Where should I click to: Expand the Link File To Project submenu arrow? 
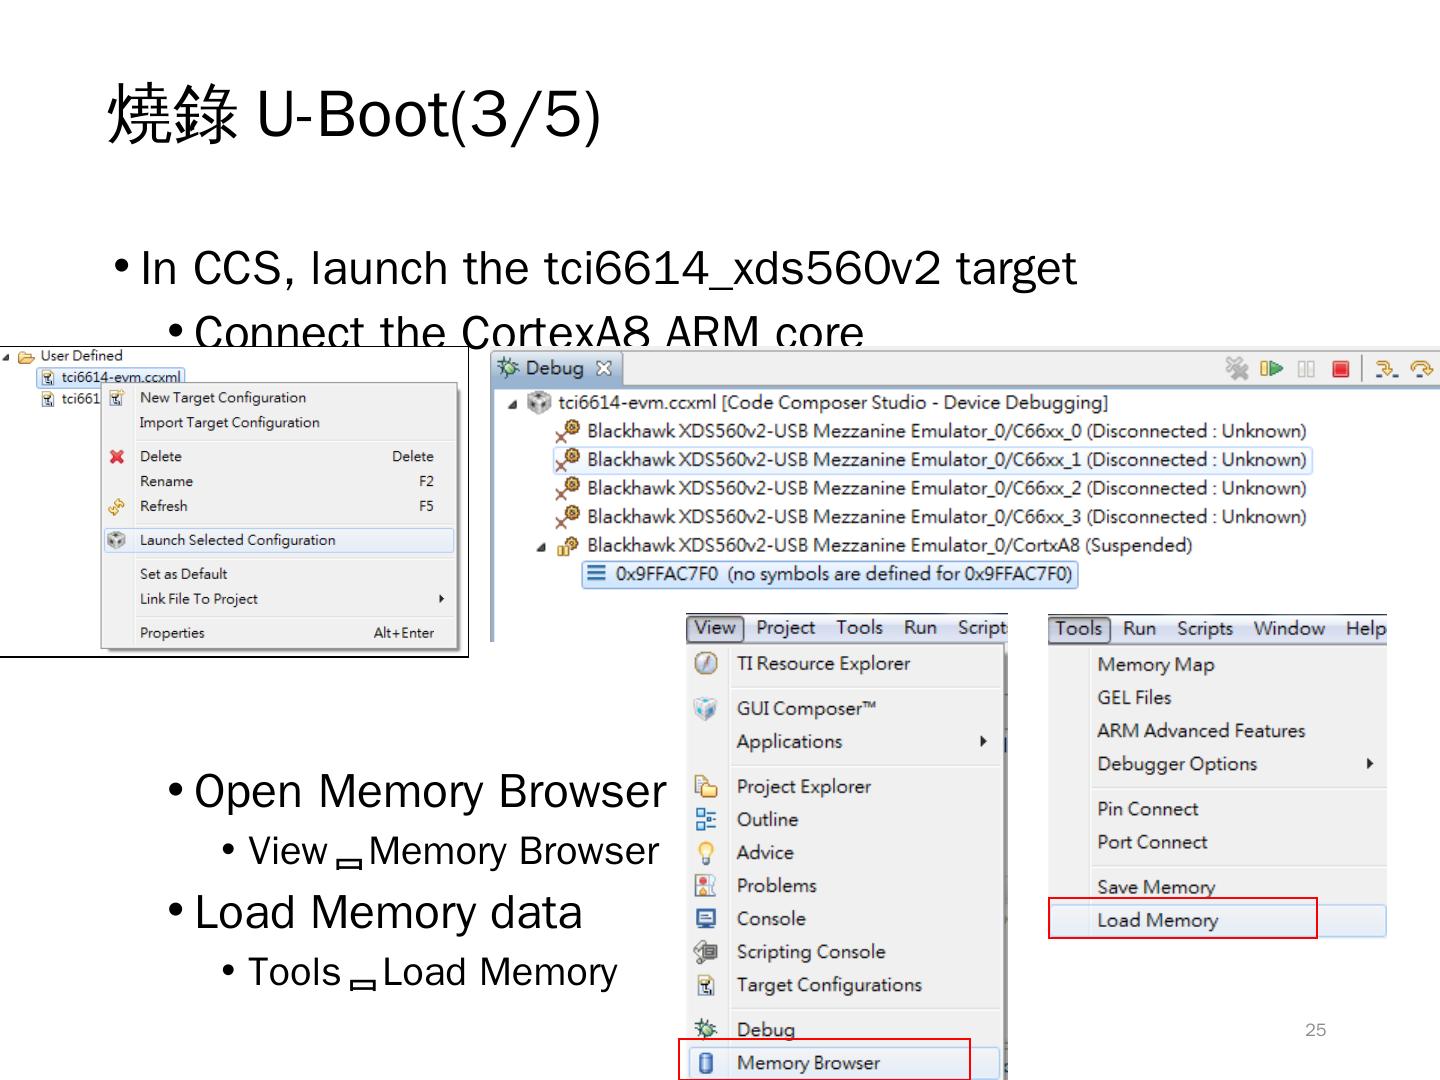(x=442, y=599)
